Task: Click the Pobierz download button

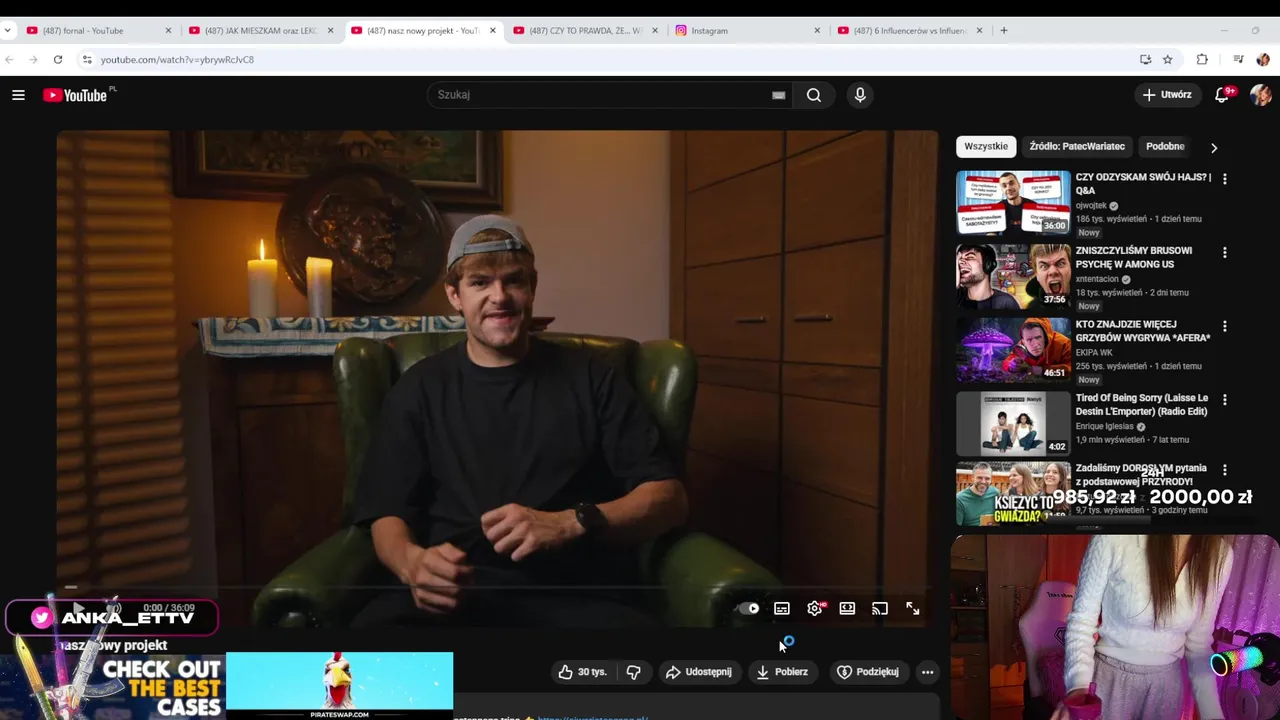Action: [x=782, y=672]
